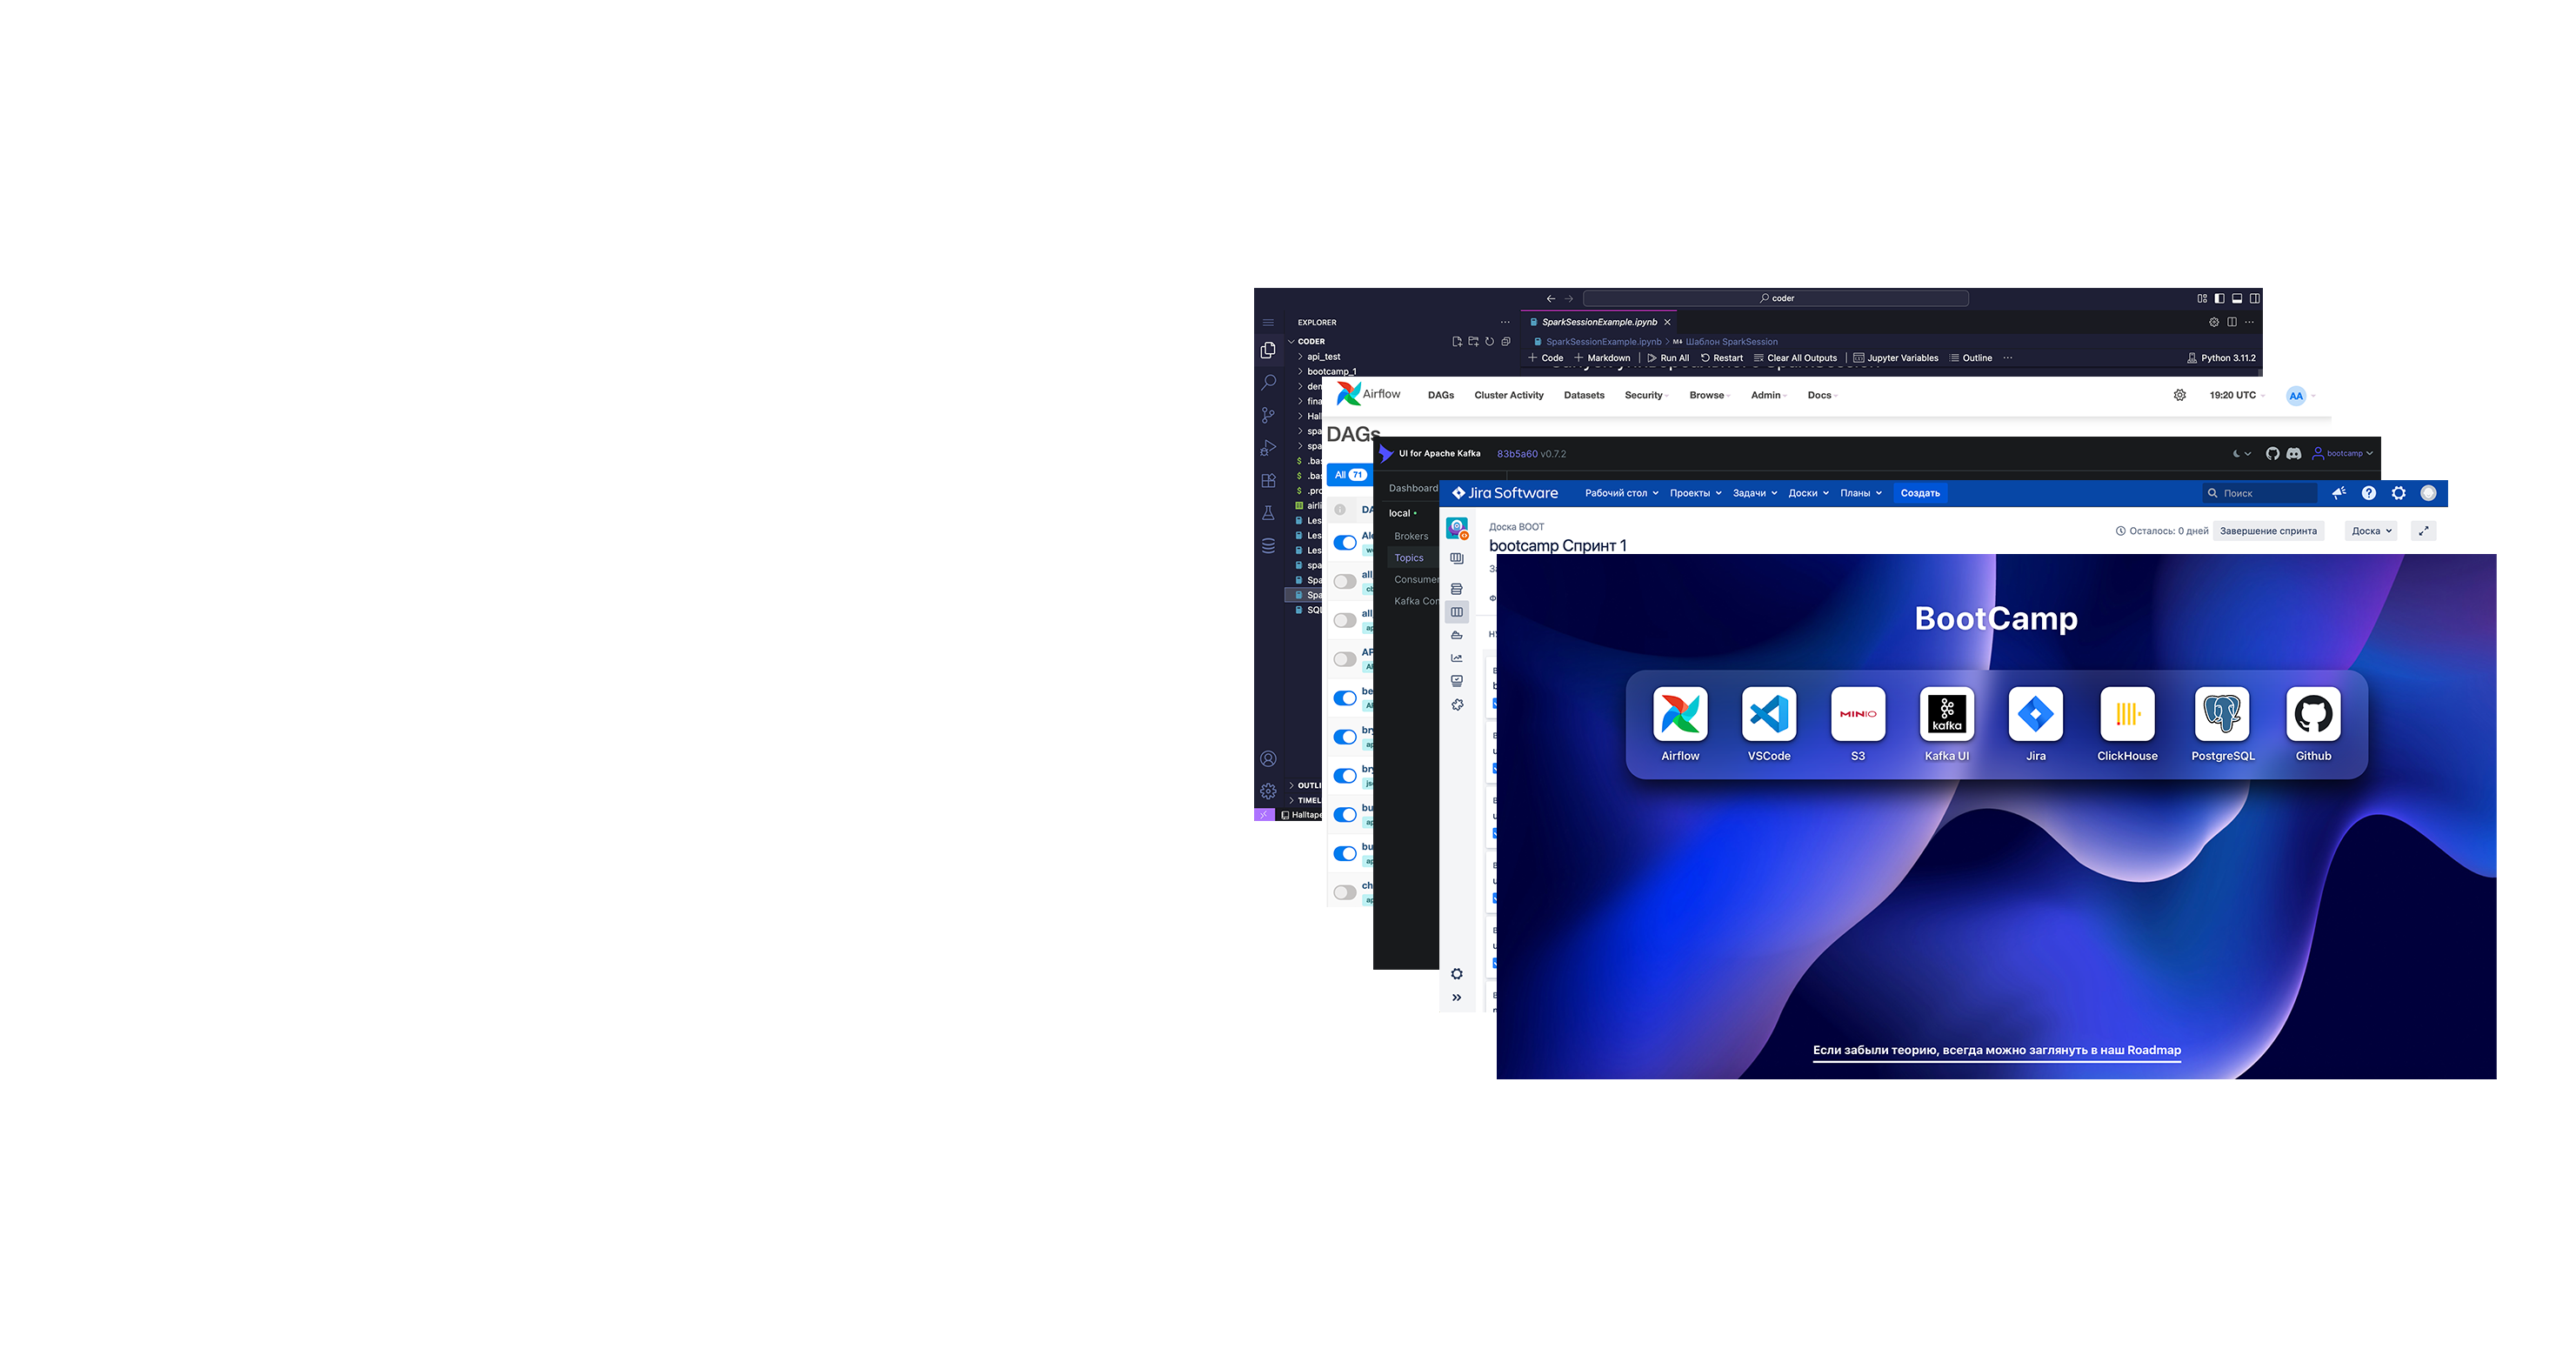Open Github from the BootCamp launcher
This screenshot has height=1362, width=2576.
[2313, 714]
